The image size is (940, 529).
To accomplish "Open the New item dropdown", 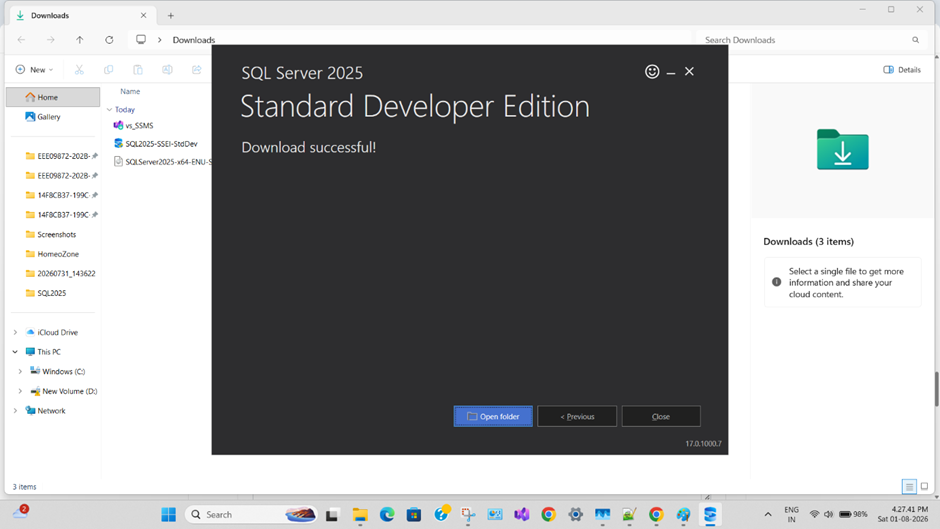I will point(34,70).
